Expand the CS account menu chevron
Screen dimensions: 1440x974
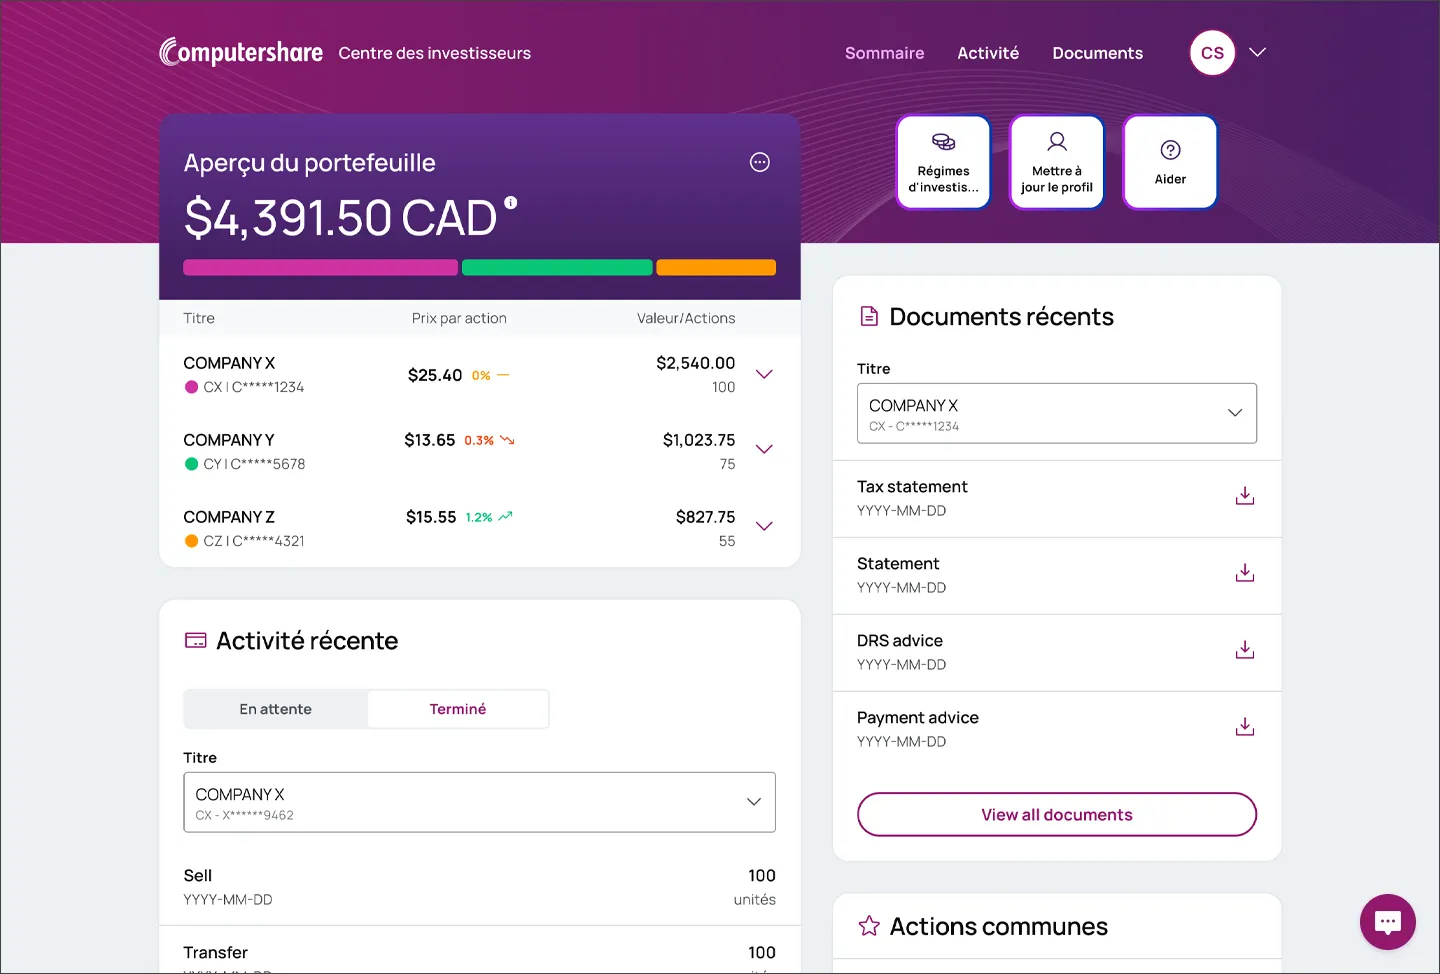[x=1257, y=53]
